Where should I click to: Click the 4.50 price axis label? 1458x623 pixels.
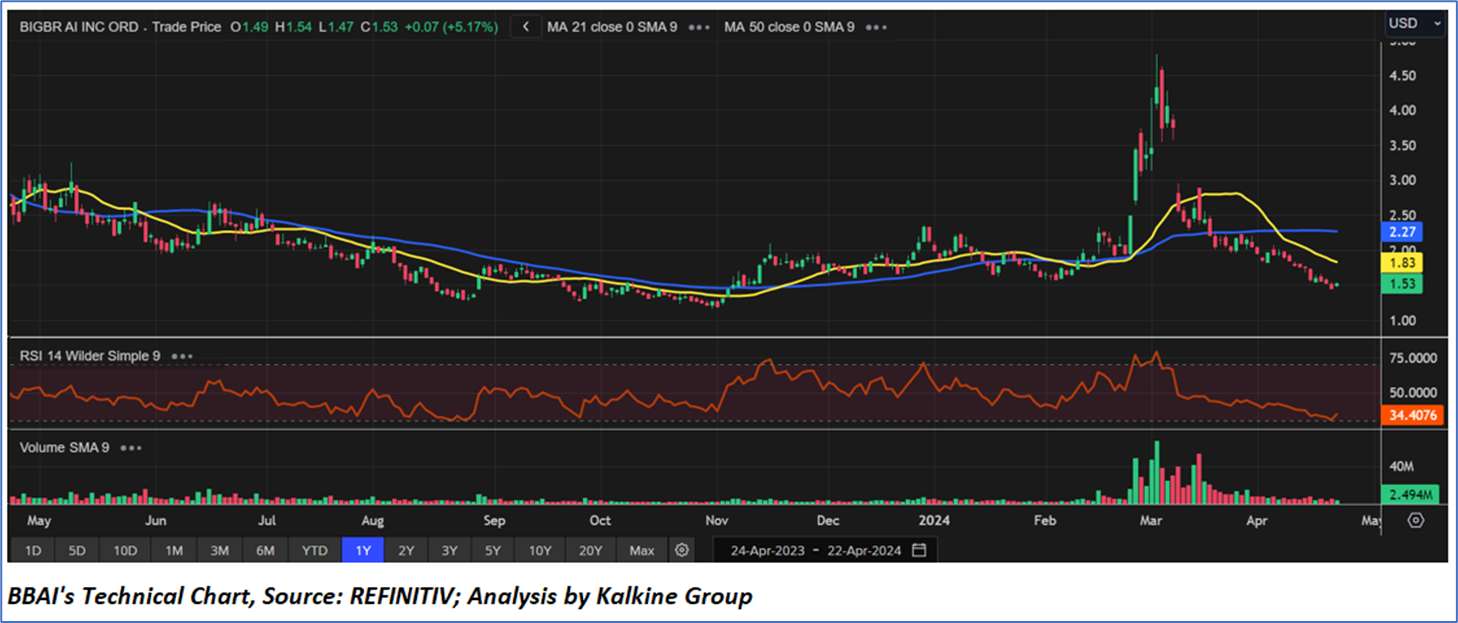point(1401,76)
